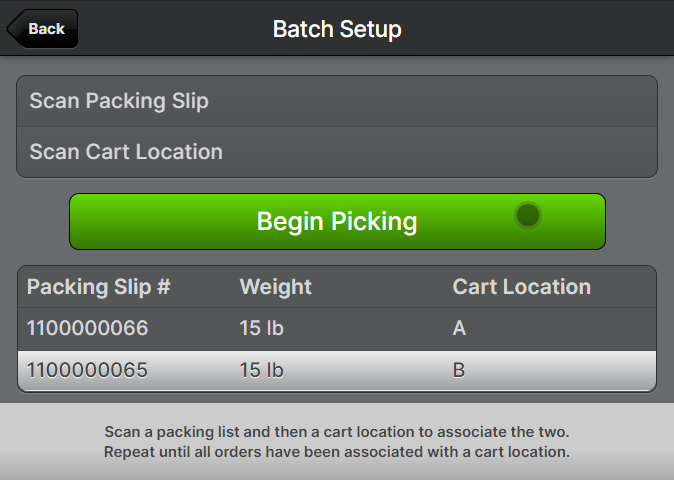This screenshot has height=480, width=674.
Task: Click 15 lb weight for slip 1100000065
Action: pyautogui.click(x=262, y=371)
